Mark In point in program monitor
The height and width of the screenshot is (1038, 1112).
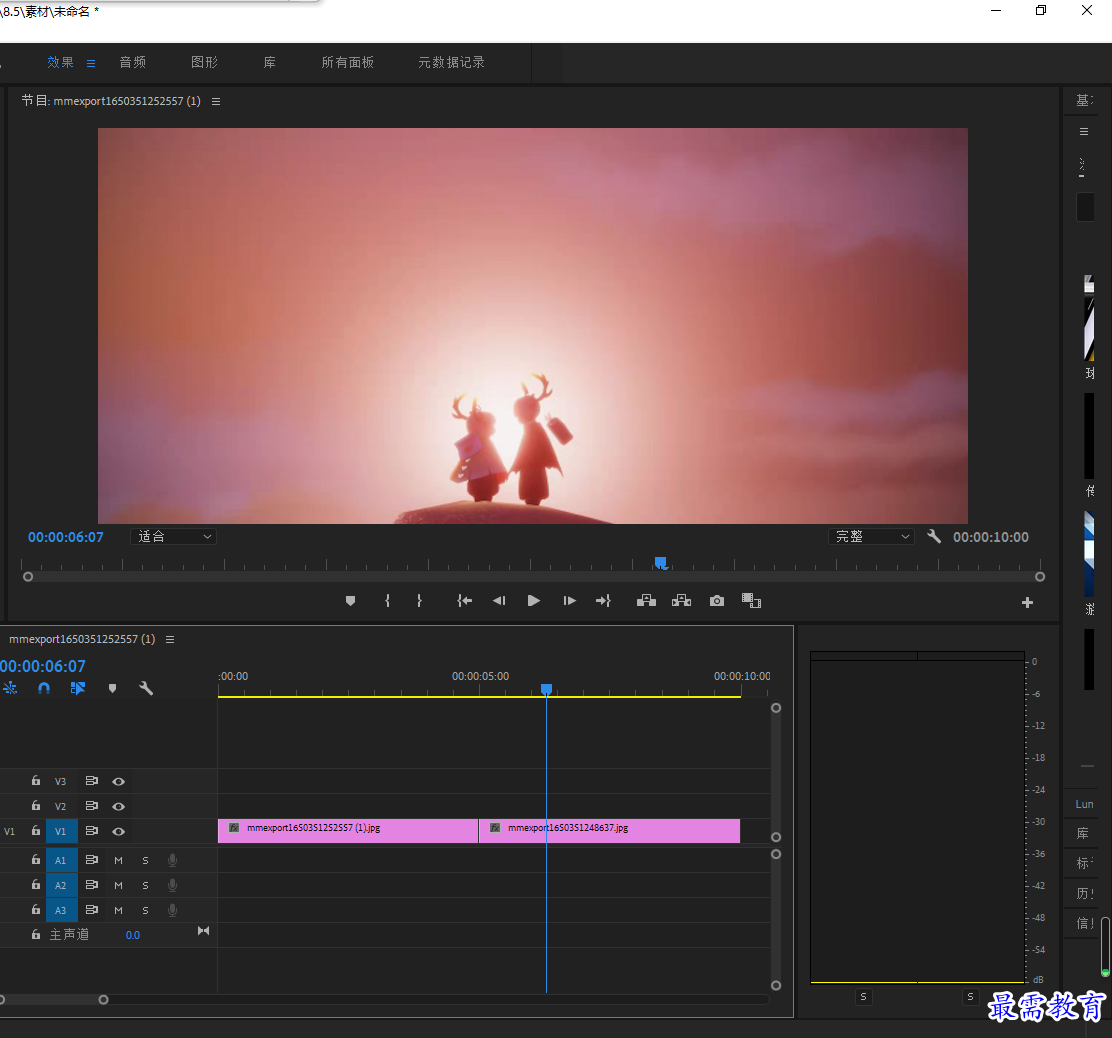click(x=387, y=601)
